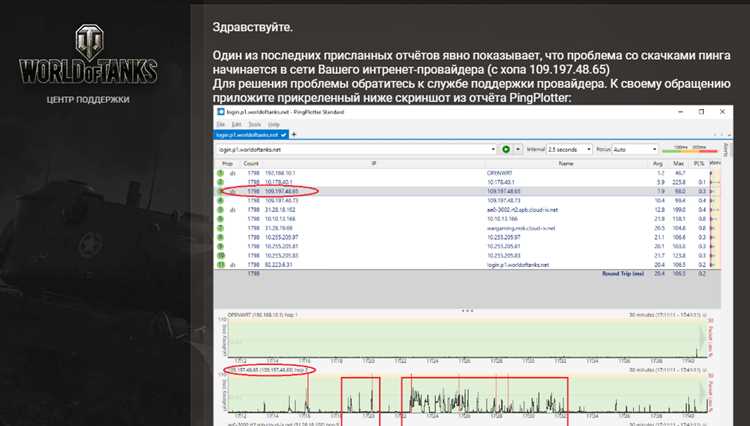Open the 30 minutes range on OPENWRT graph
750x426 pixels.
[666, 315]
